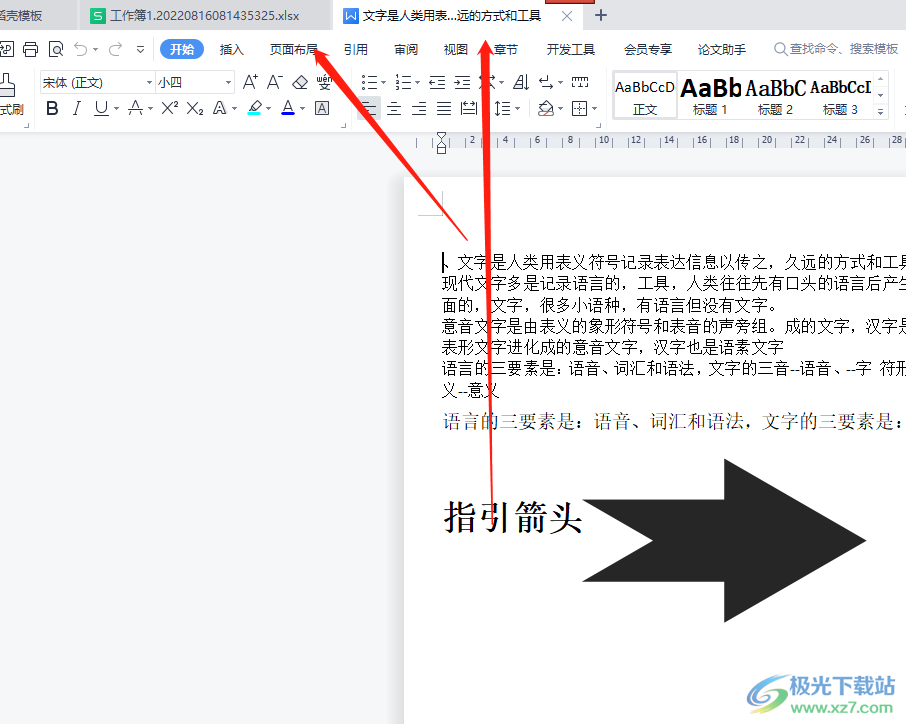Center align the paragraph
The width and height of the screenshot is (906, 724).
394,108
